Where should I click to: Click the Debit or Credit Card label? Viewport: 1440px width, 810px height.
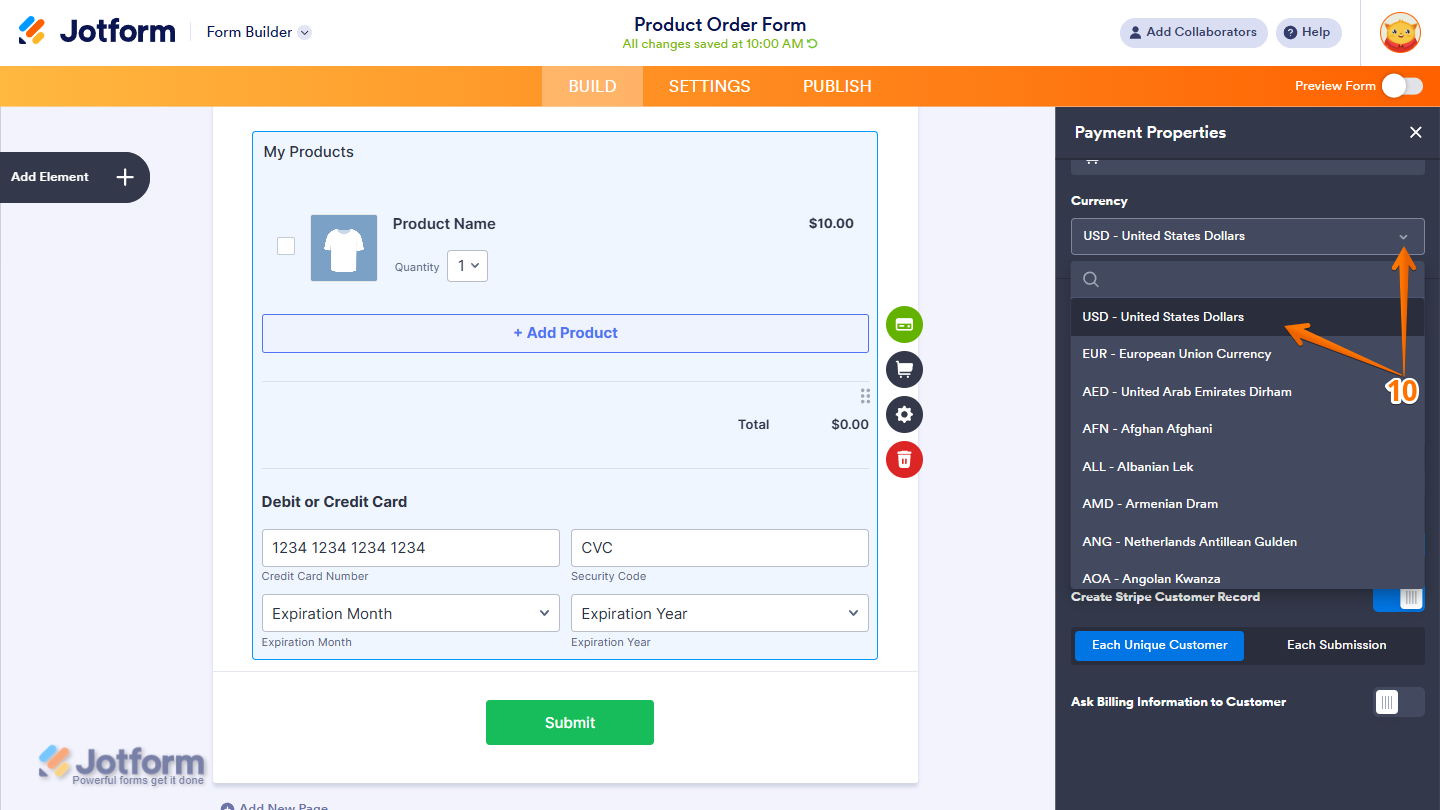point(334,502)
